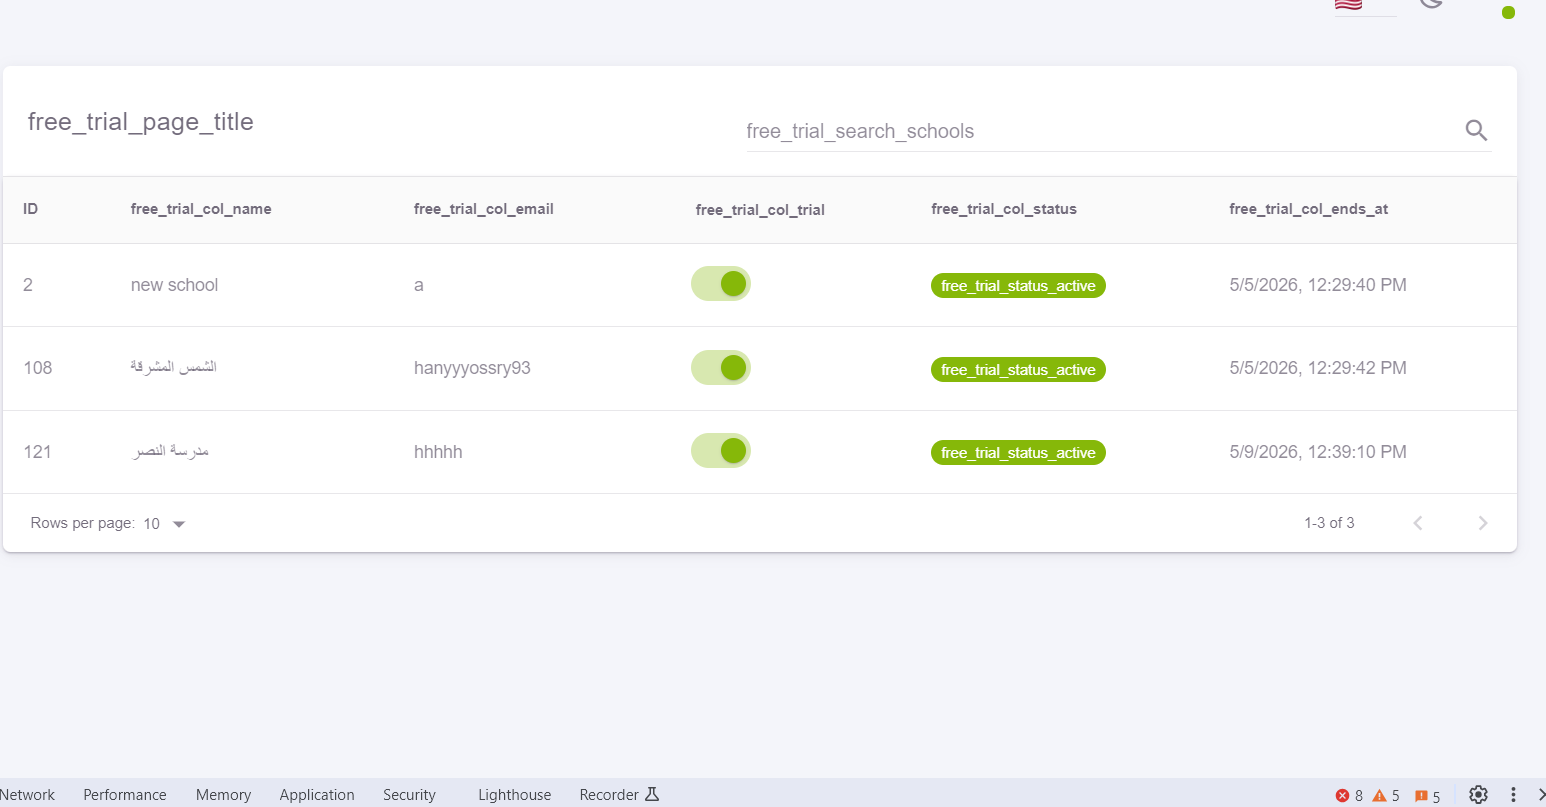The image size is (1546, 807).
Task: Open DevTools three-dot more options menu
Action: [x=1513, y=795]
